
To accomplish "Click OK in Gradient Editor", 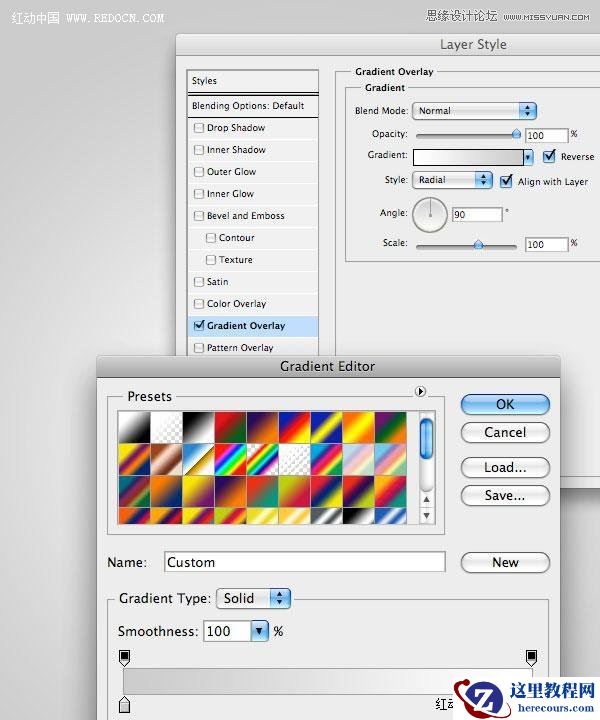I will click(505, 405).
